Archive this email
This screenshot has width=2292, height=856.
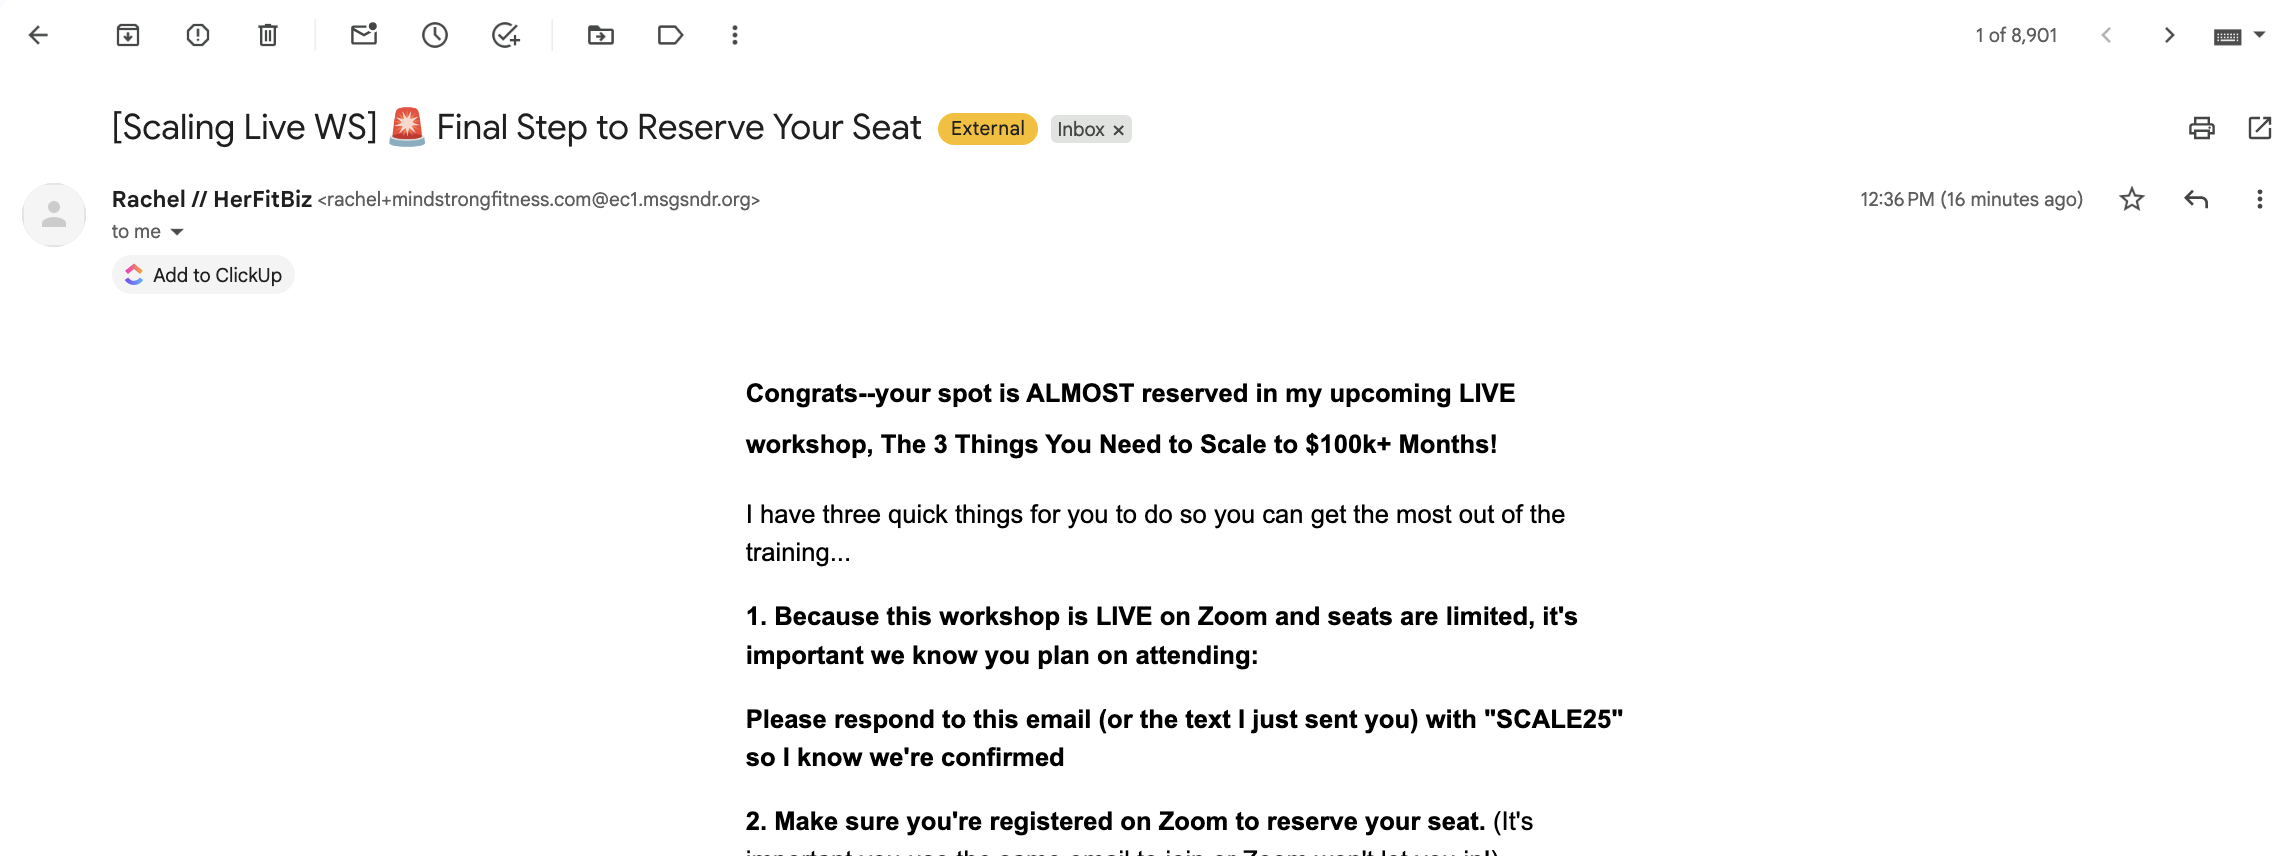[x=128, y=36]
